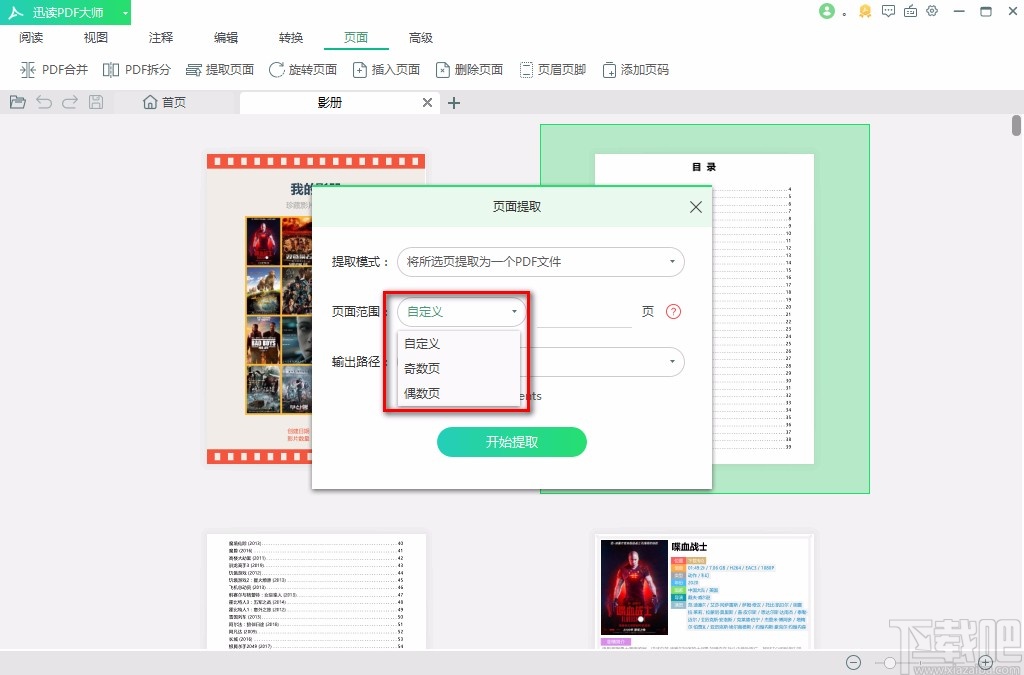Click the undo arrow icon

click(43, 101)
